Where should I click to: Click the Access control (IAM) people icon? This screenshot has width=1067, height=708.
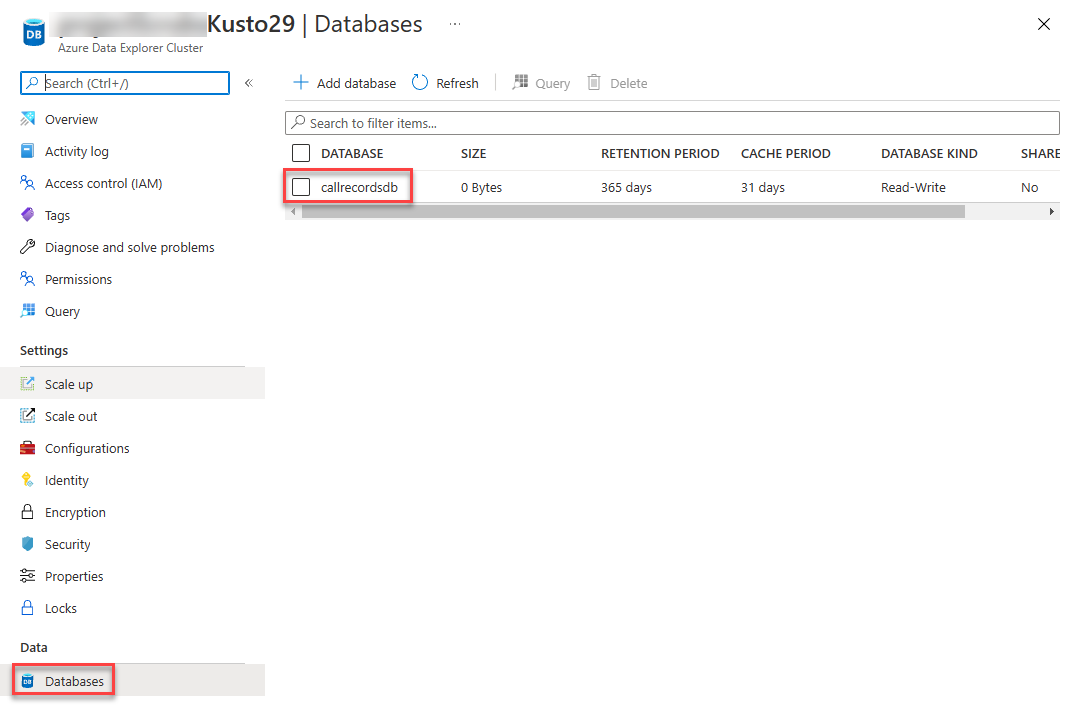(27, 183)
